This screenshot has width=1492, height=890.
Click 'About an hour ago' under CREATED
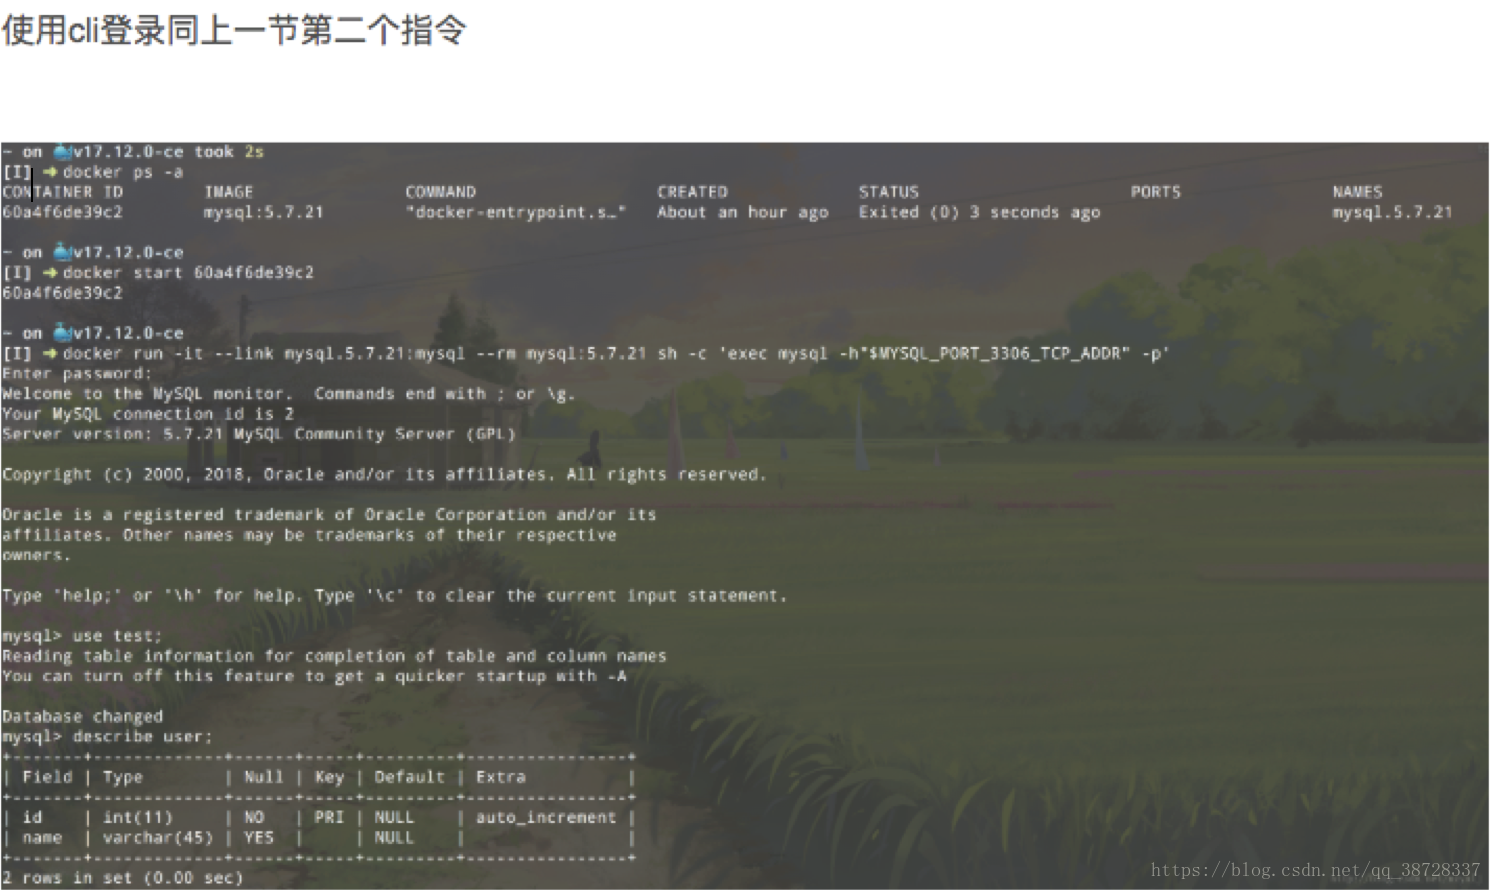(x=743, y=212)
